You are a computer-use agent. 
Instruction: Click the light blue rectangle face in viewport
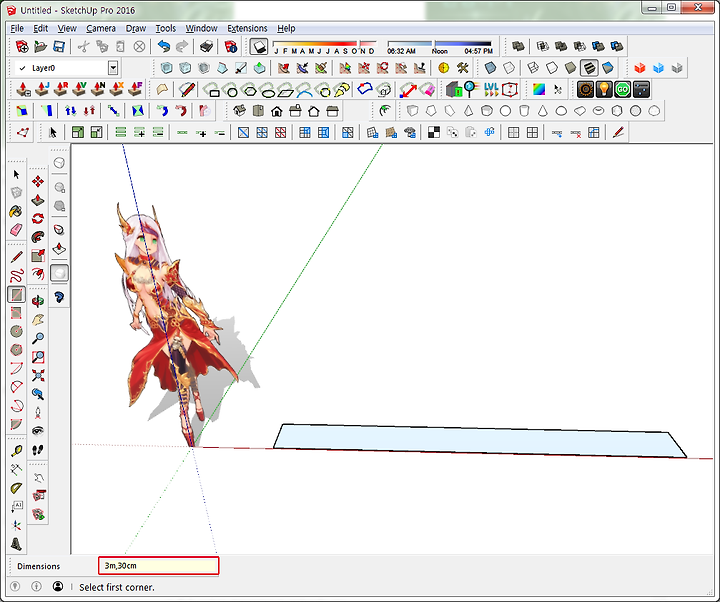coord(478,442)
